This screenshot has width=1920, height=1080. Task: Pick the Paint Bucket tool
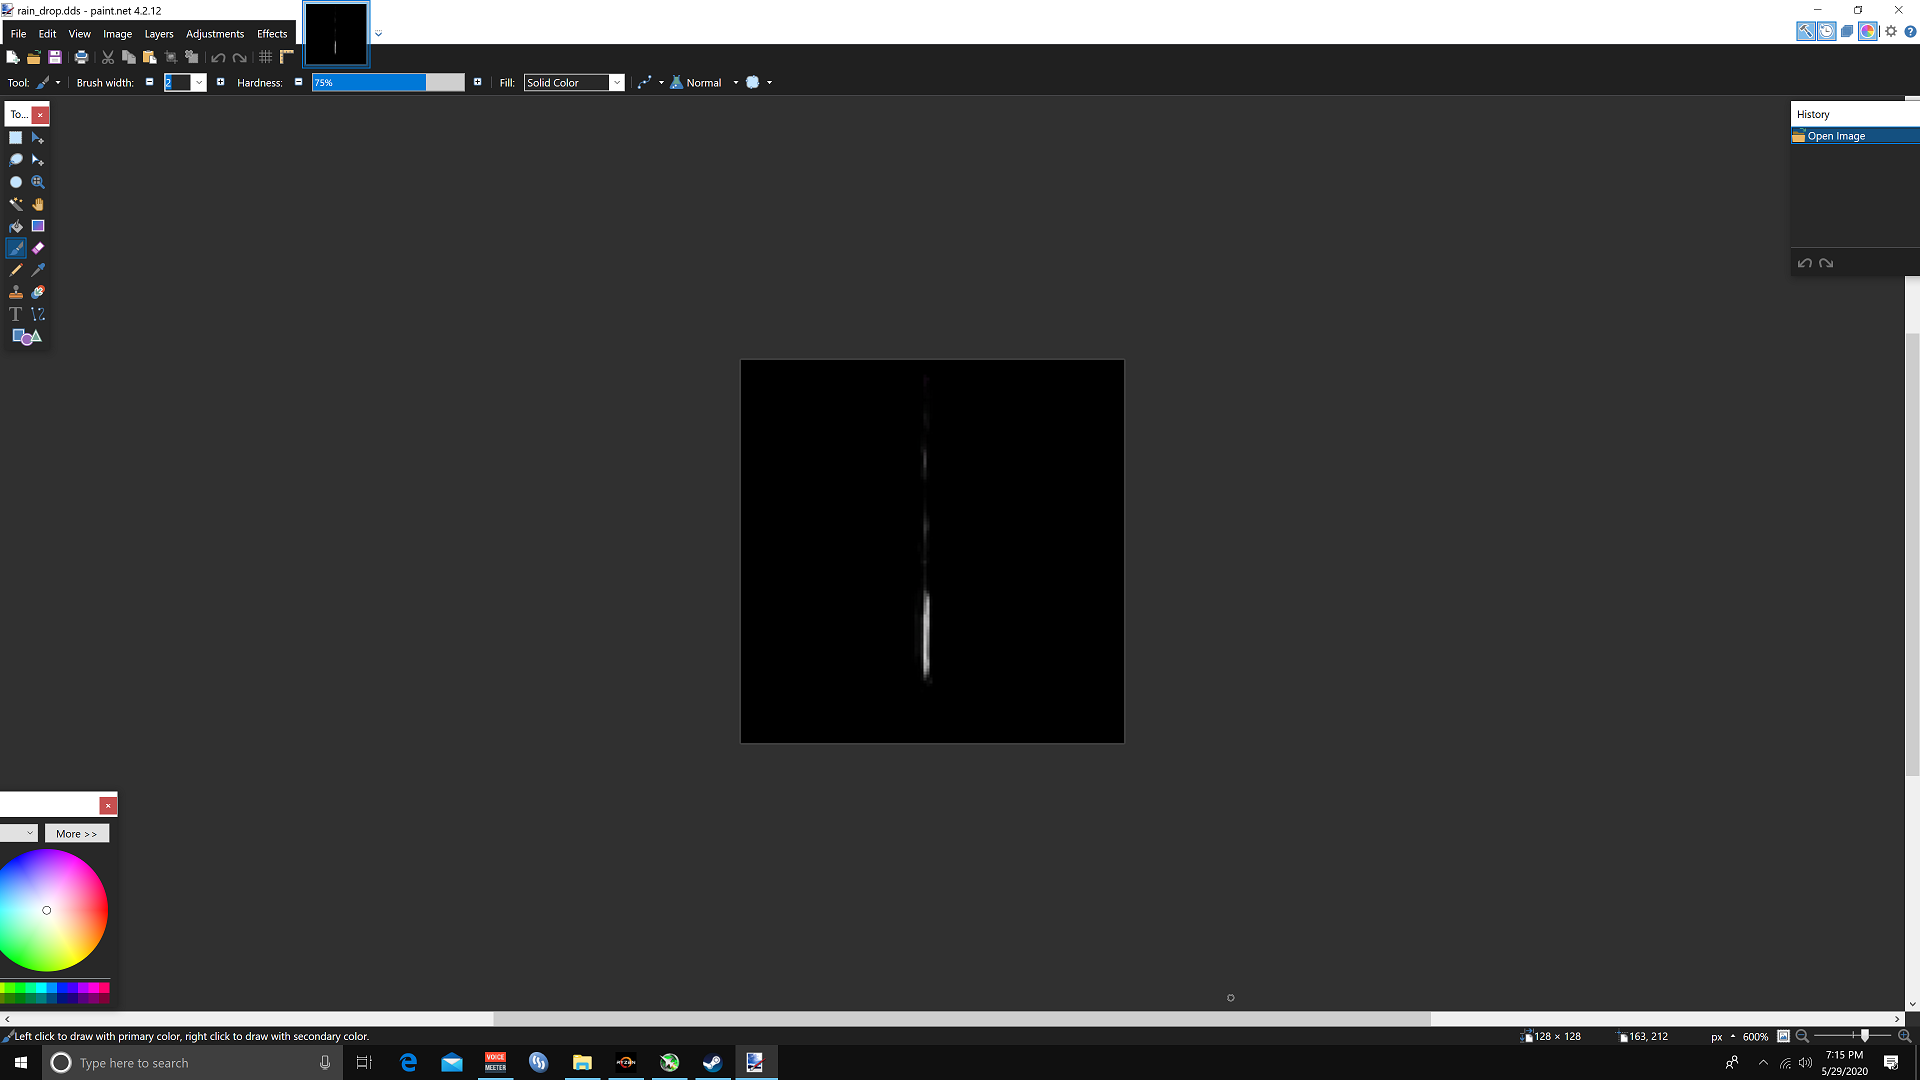[x=16, y=226]
